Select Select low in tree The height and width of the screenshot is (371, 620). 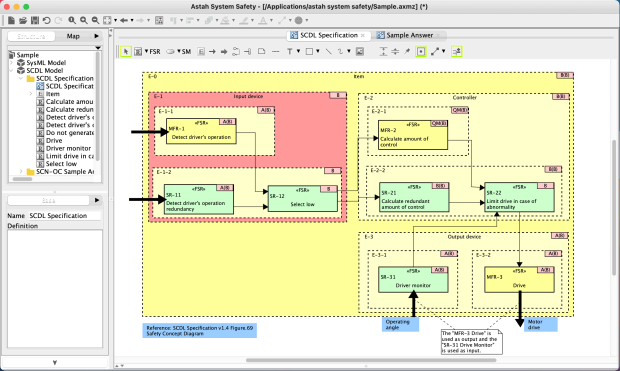point(61,164)
